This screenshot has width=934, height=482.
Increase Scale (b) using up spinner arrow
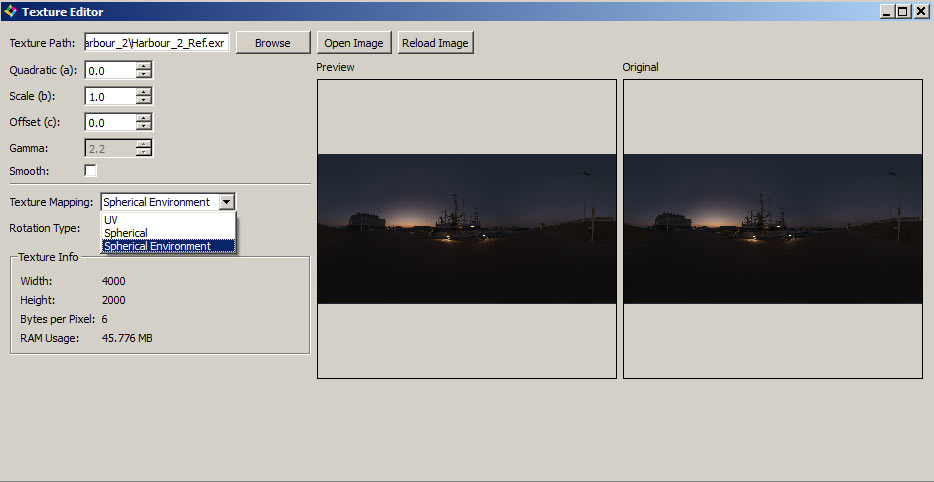(x=144, y=93)
